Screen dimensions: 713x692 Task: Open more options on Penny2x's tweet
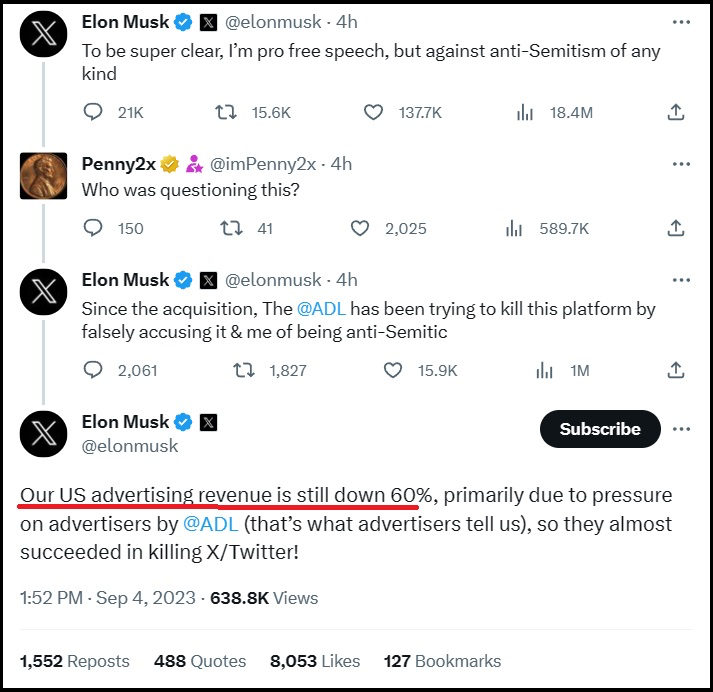point(681,164)
